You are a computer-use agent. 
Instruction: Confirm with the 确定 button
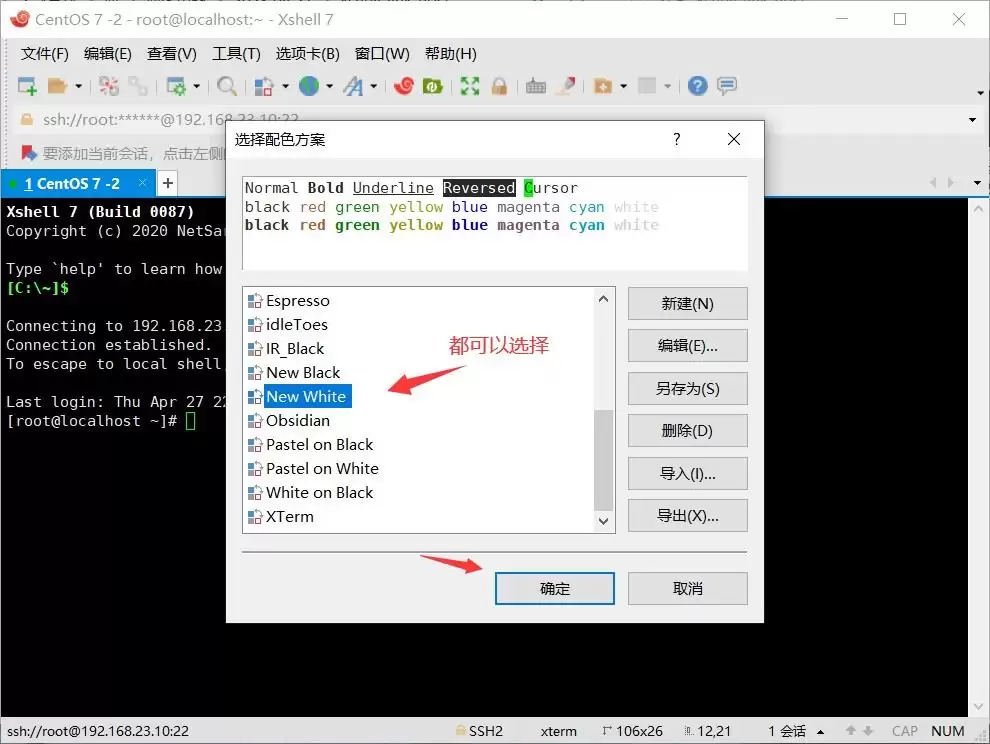[x=555, y=589]
